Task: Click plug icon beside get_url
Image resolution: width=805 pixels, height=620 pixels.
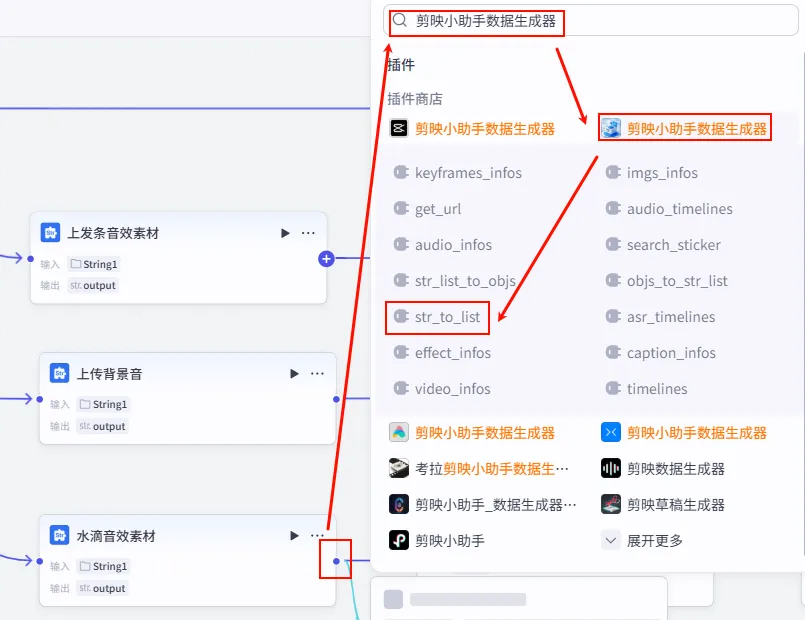Action: point(400,208)
